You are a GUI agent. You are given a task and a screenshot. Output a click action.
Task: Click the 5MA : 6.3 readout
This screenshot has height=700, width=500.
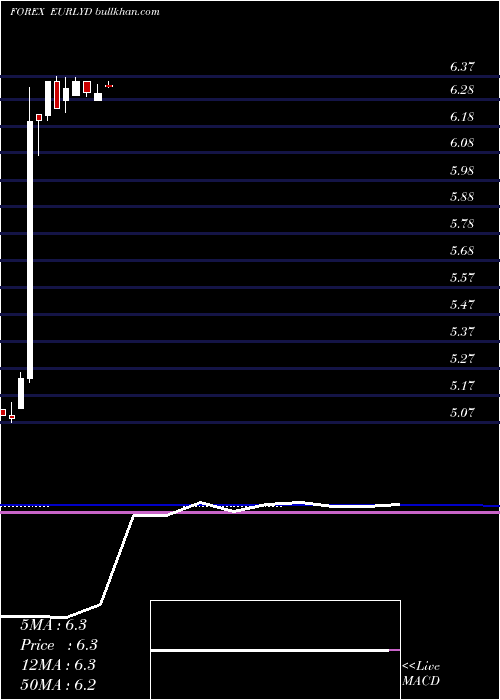53,625
